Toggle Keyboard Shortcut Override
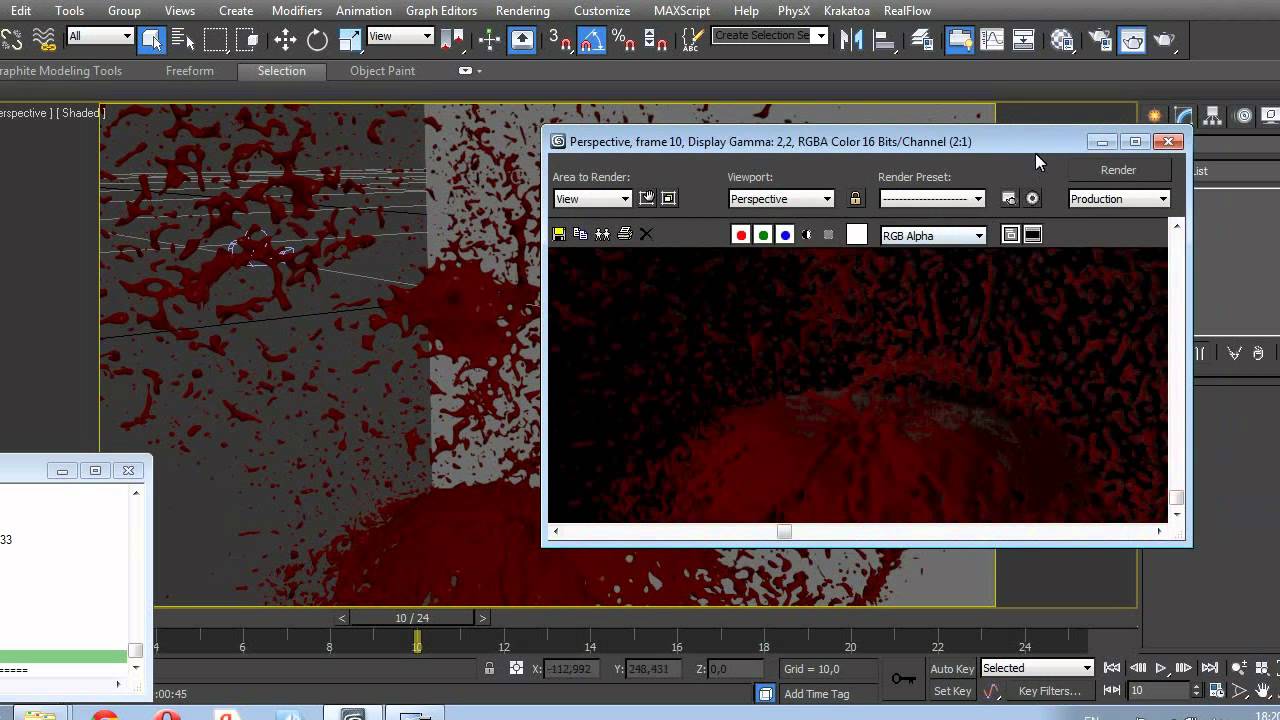 click(x=522, y=39)
